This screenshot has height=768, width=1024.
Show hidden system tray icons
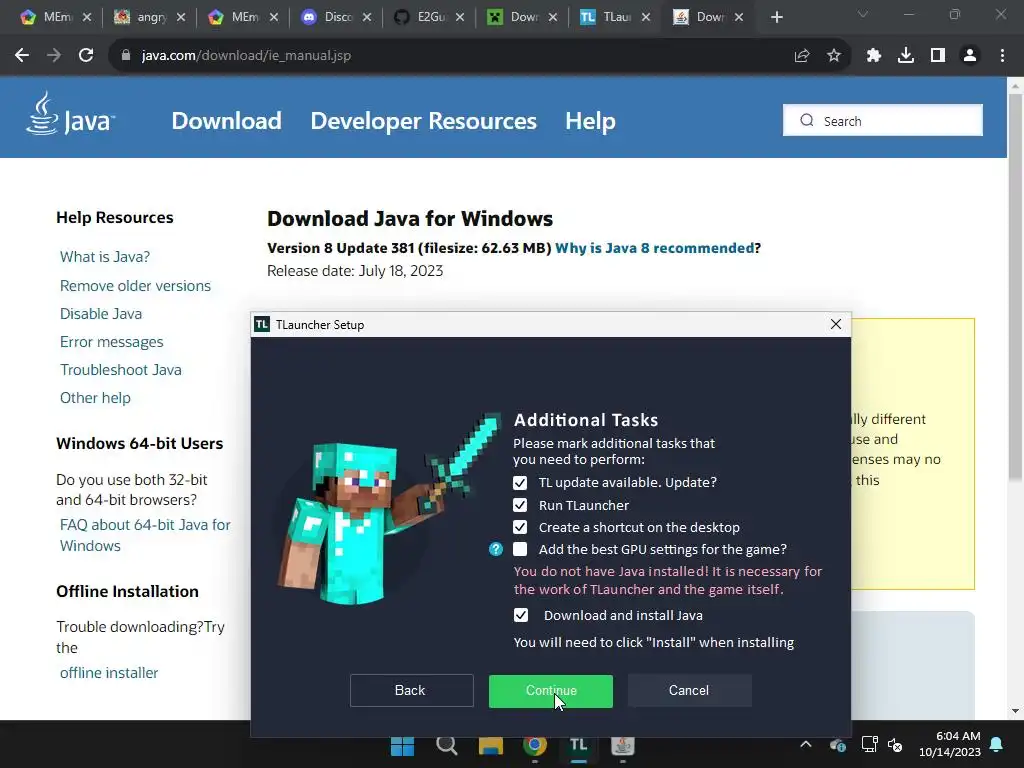click(x=806, y=744)
